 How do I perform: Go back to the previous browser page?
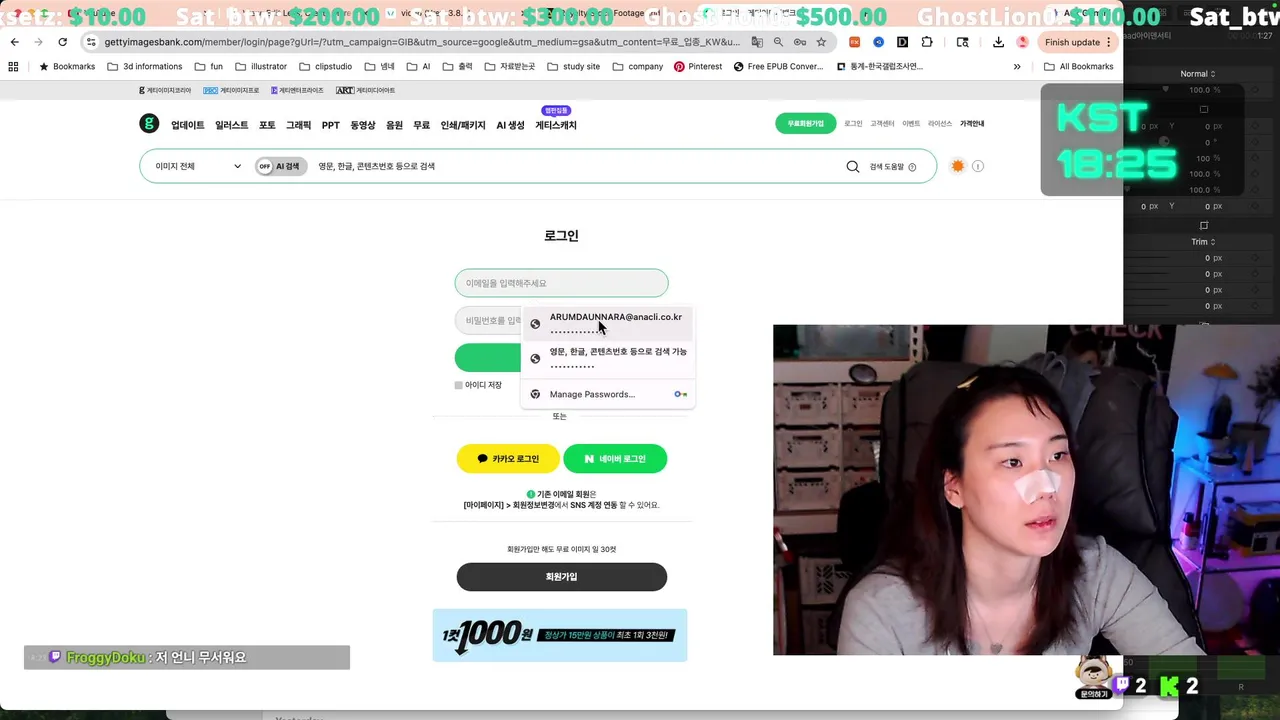click(14, 42)
